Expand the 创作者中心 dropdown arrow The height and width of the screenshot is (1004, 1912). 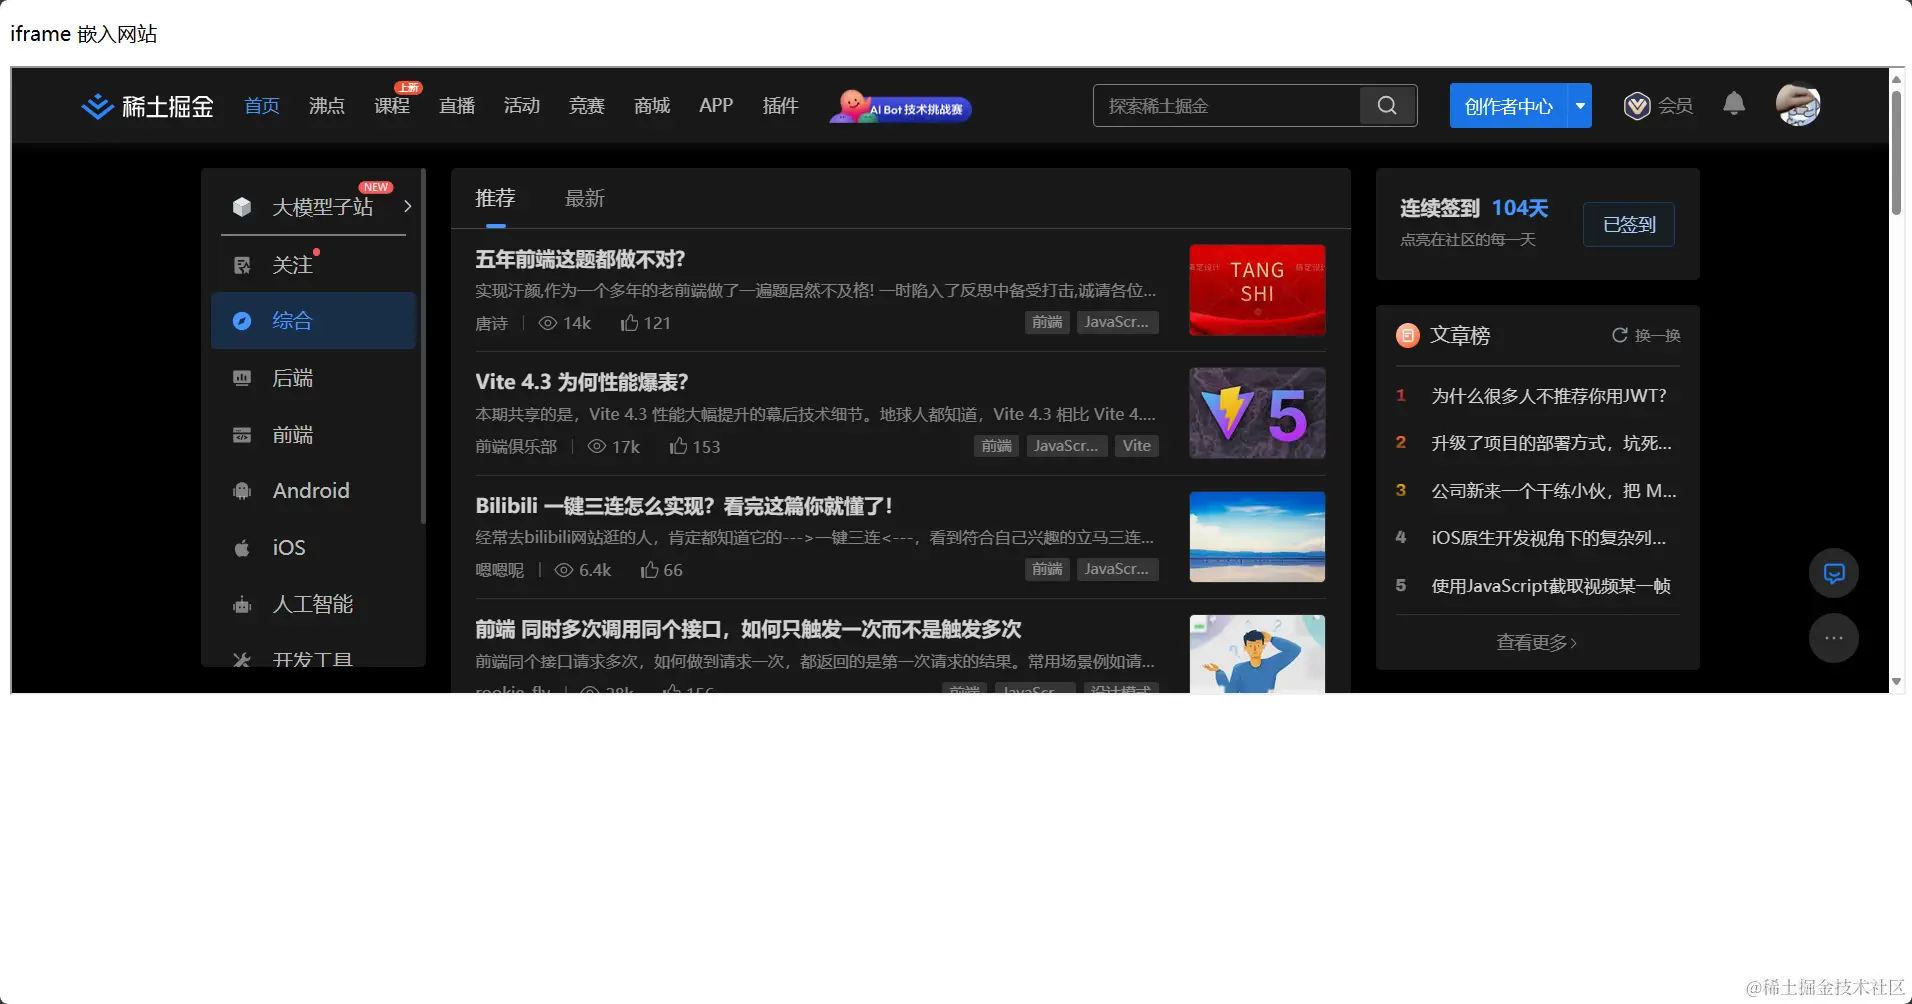click(1580, 105)
